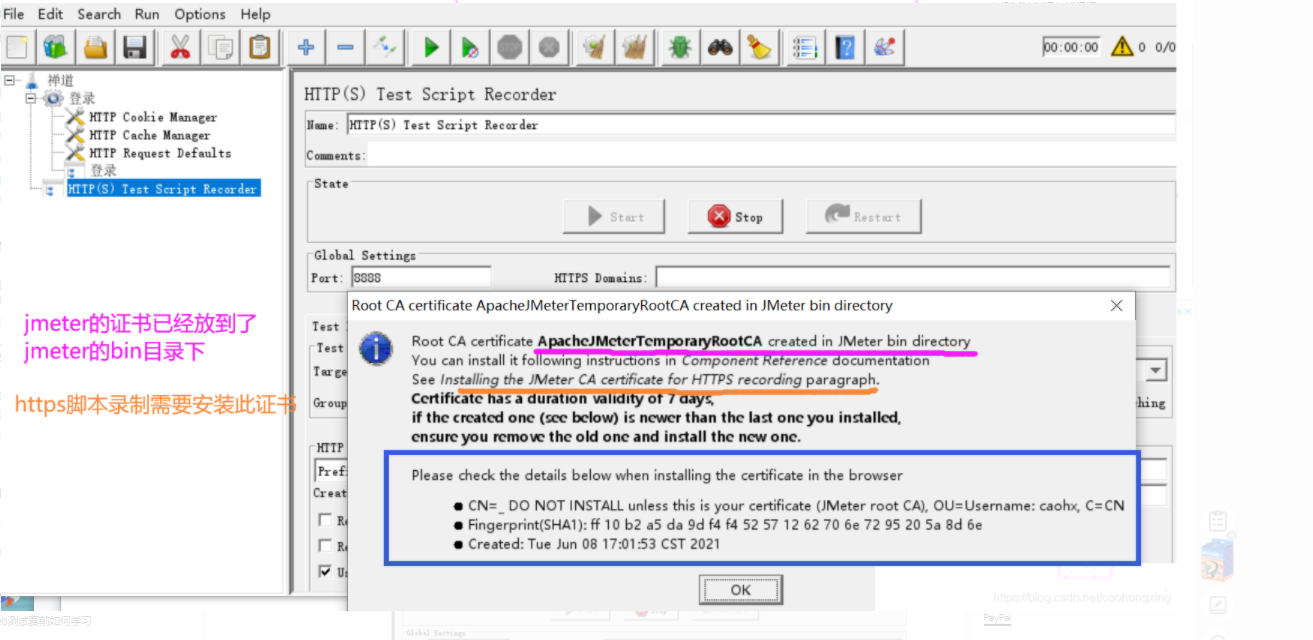Select HTTP(S) Test Script Recorder in tree
This screenshot has width=1313, height=640.
[x=163, y=189]
